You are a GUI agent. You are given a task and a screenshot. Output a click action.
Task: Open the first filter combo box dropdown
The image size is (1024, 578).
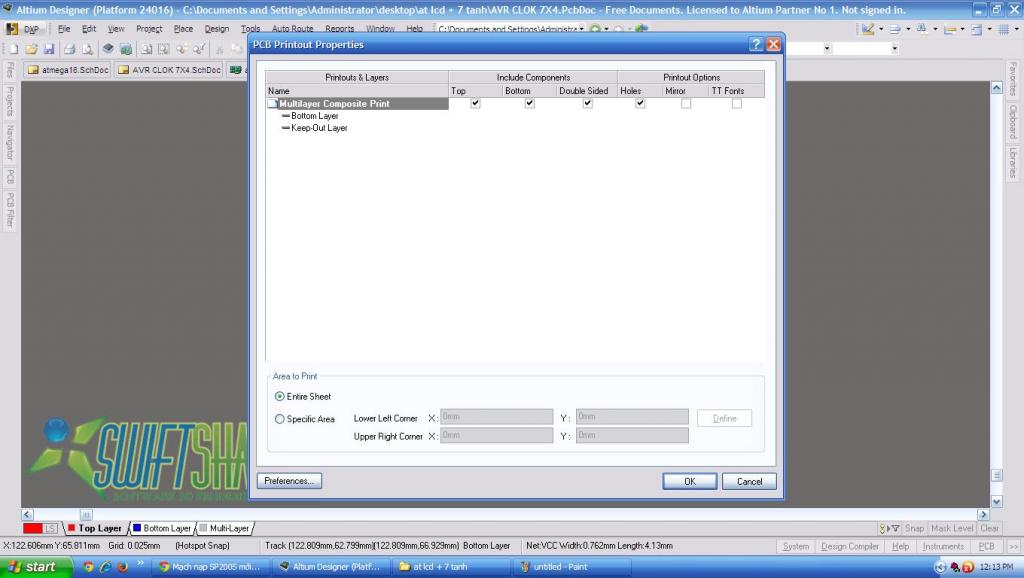tap(827, 48)
